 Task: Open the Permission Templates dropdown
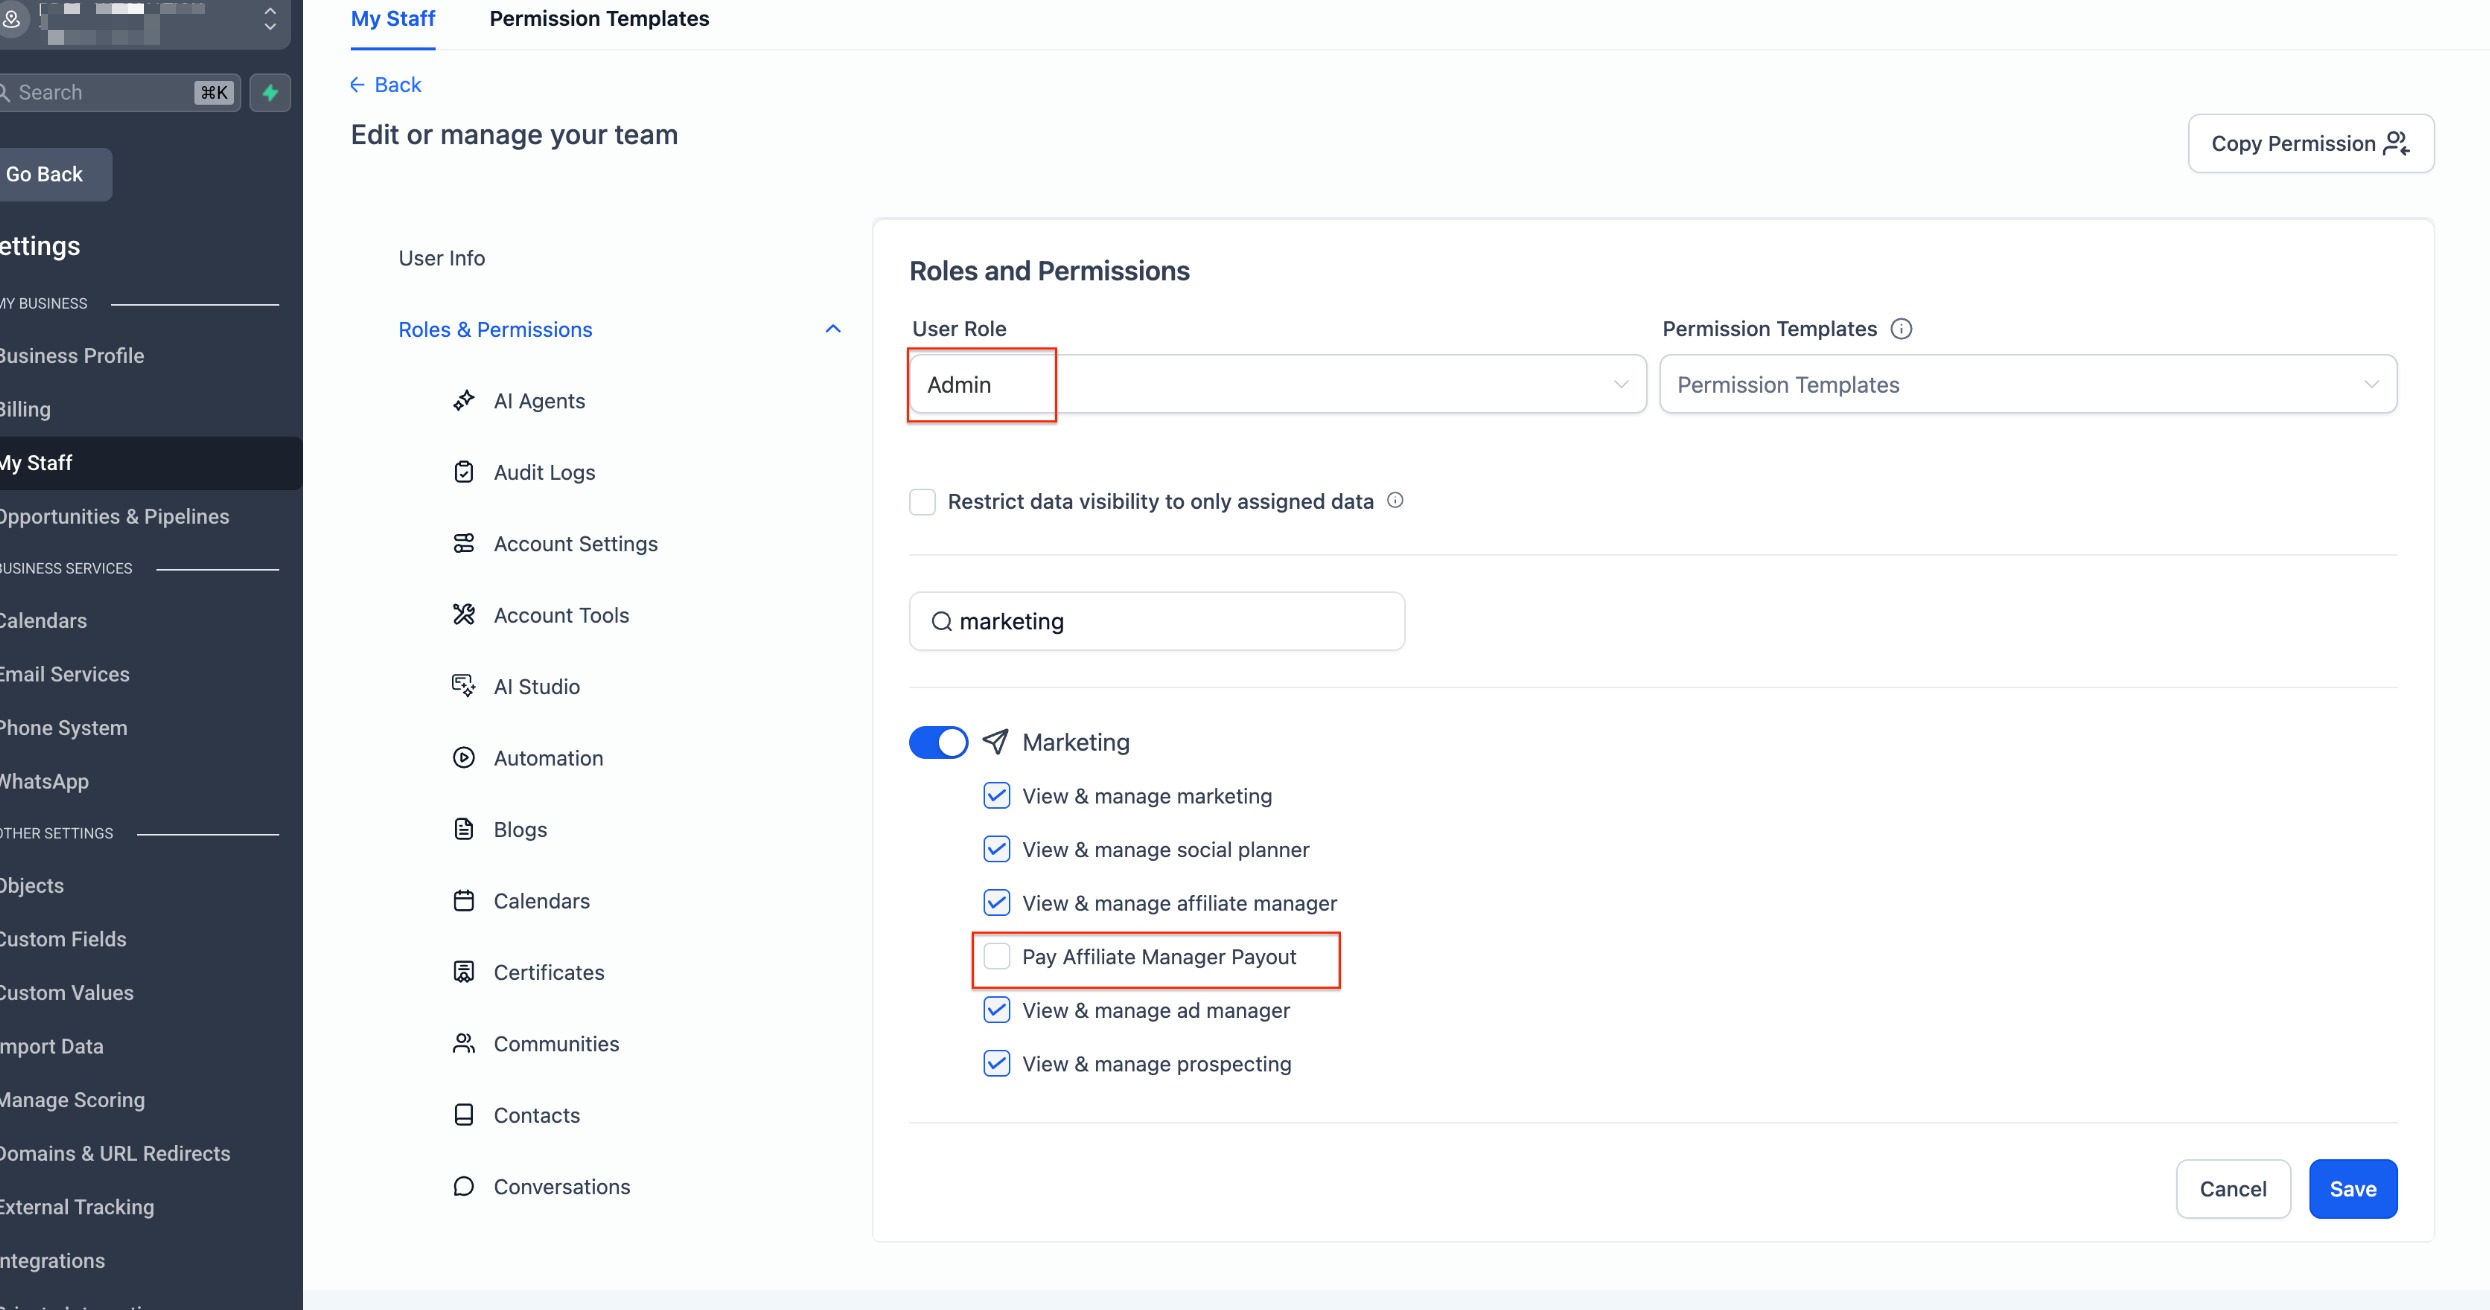(2028, 384)
